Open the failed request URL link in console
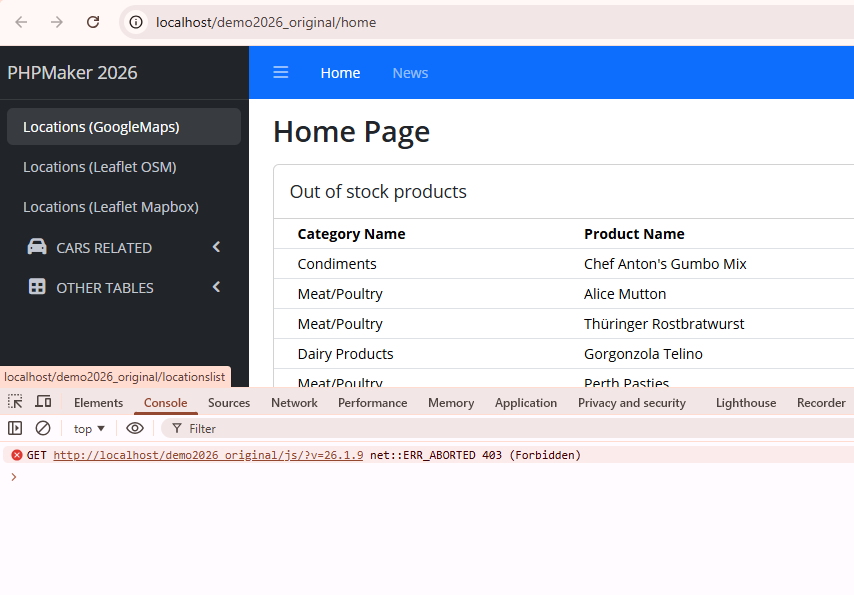This screenshot has width=854, height=595. (x=208, y=455)
